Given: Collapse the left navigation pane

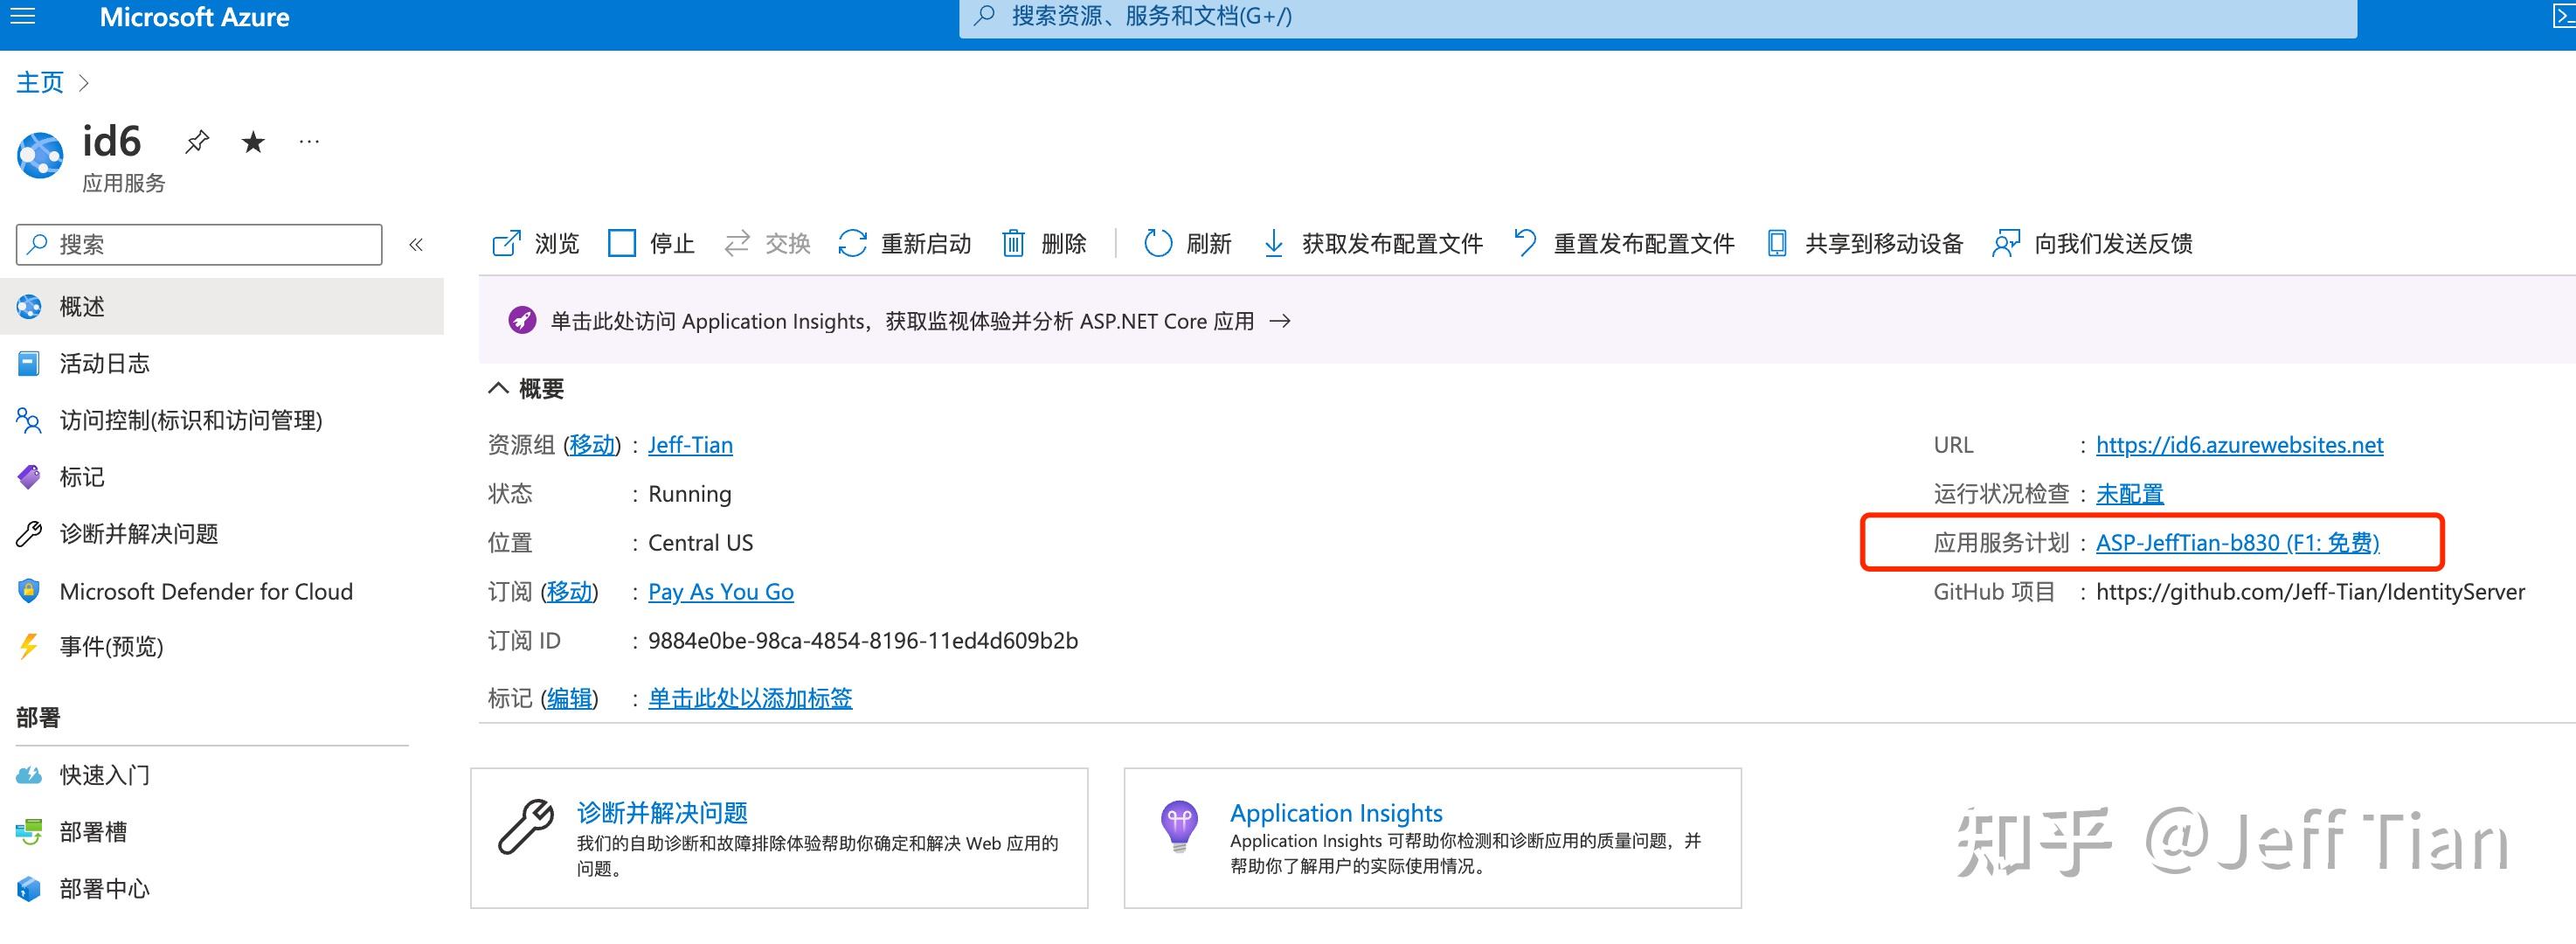Looking at the screenshot, I should click(416, 244).
